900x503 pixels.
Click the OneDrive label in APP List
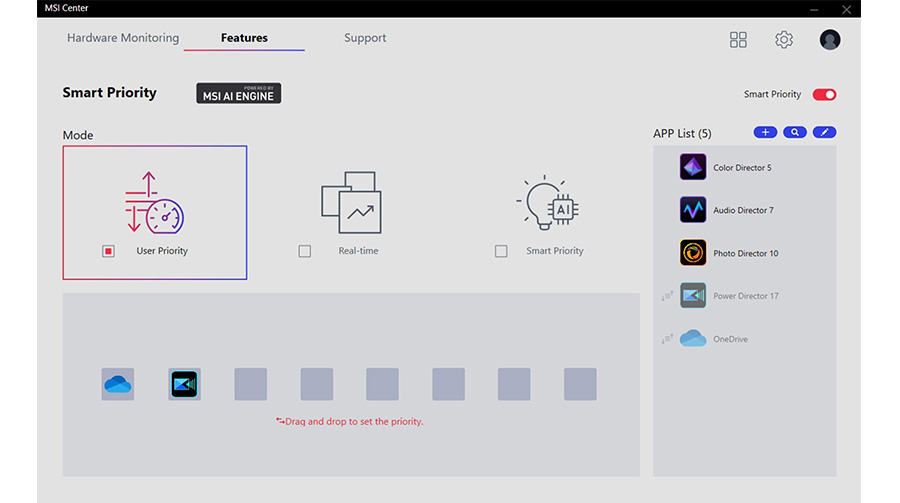[730, 339]
